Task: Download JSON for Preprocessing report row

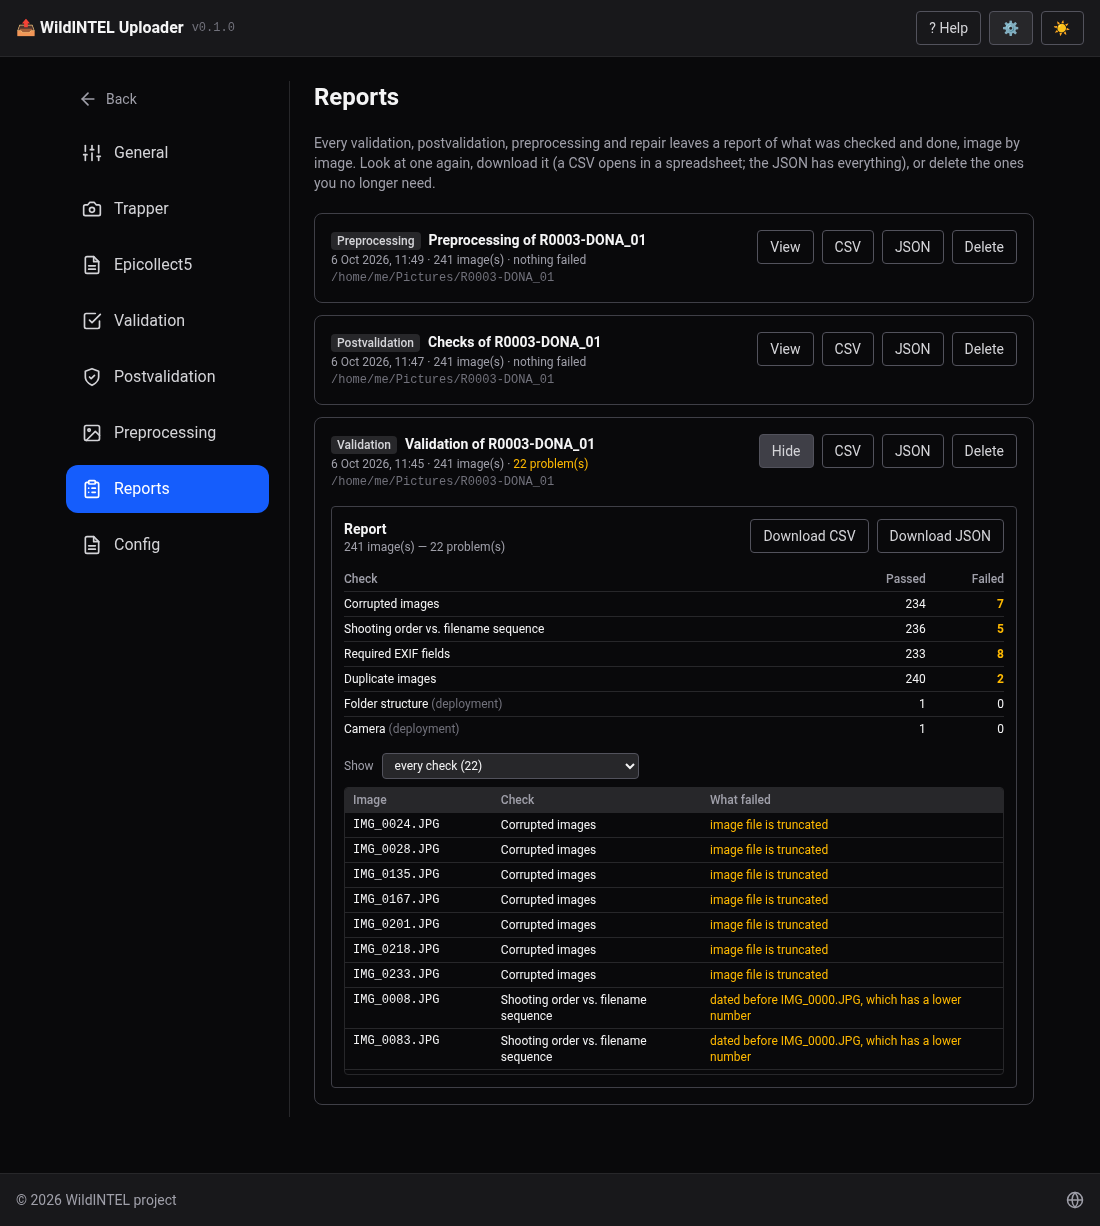Action: click(x=912, y=247)
